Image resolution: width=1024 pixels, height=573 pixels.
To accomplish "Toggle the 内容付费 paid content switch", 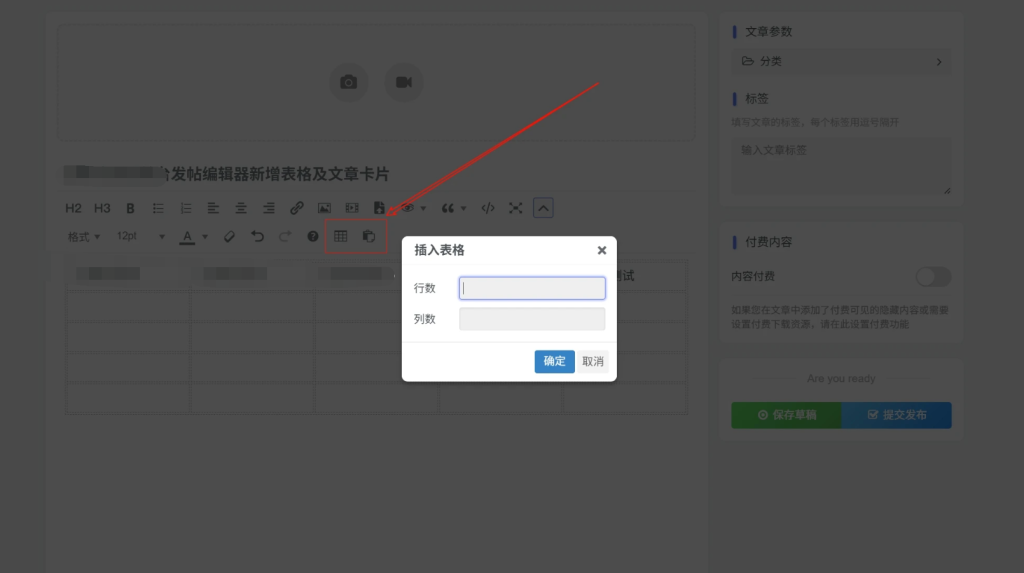I will coord(933,276).
